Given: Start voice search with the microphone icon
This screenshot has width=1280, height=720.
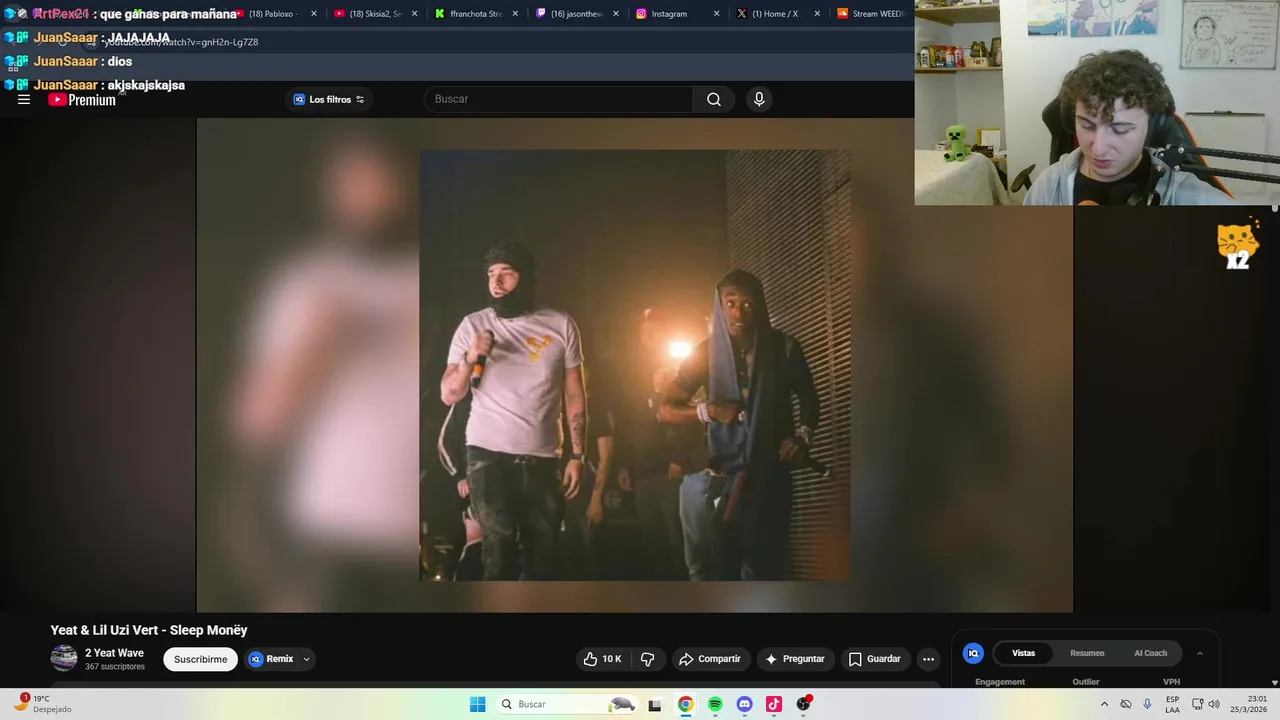Looking at the screenshot, I should pyautogui.click(x=759, y=99).
